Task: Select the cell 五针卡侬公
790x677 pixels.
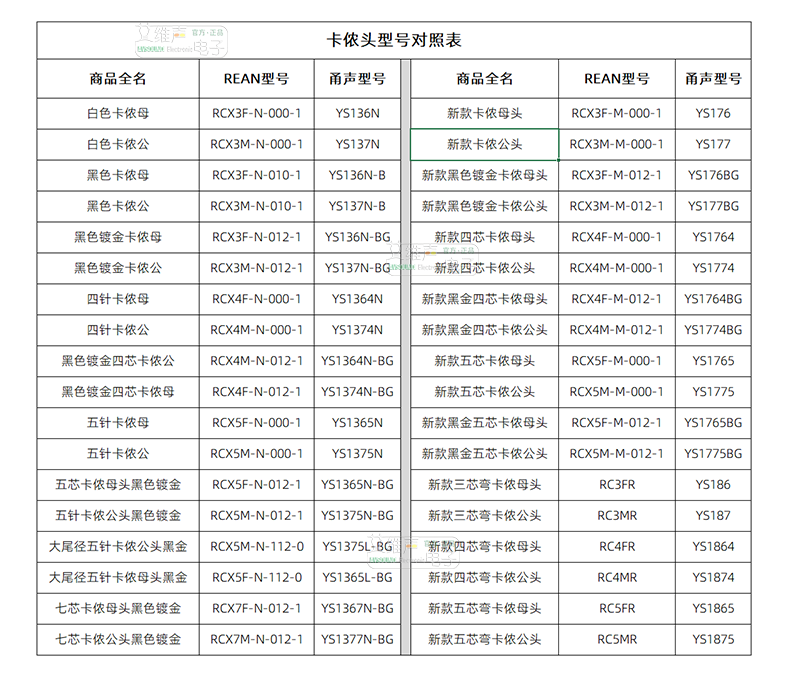Action: 118,454
